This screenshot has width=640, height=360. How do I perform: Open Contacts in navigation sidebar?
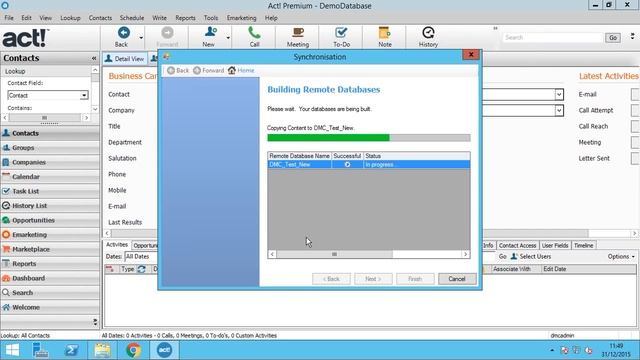(x=50, y=133)
